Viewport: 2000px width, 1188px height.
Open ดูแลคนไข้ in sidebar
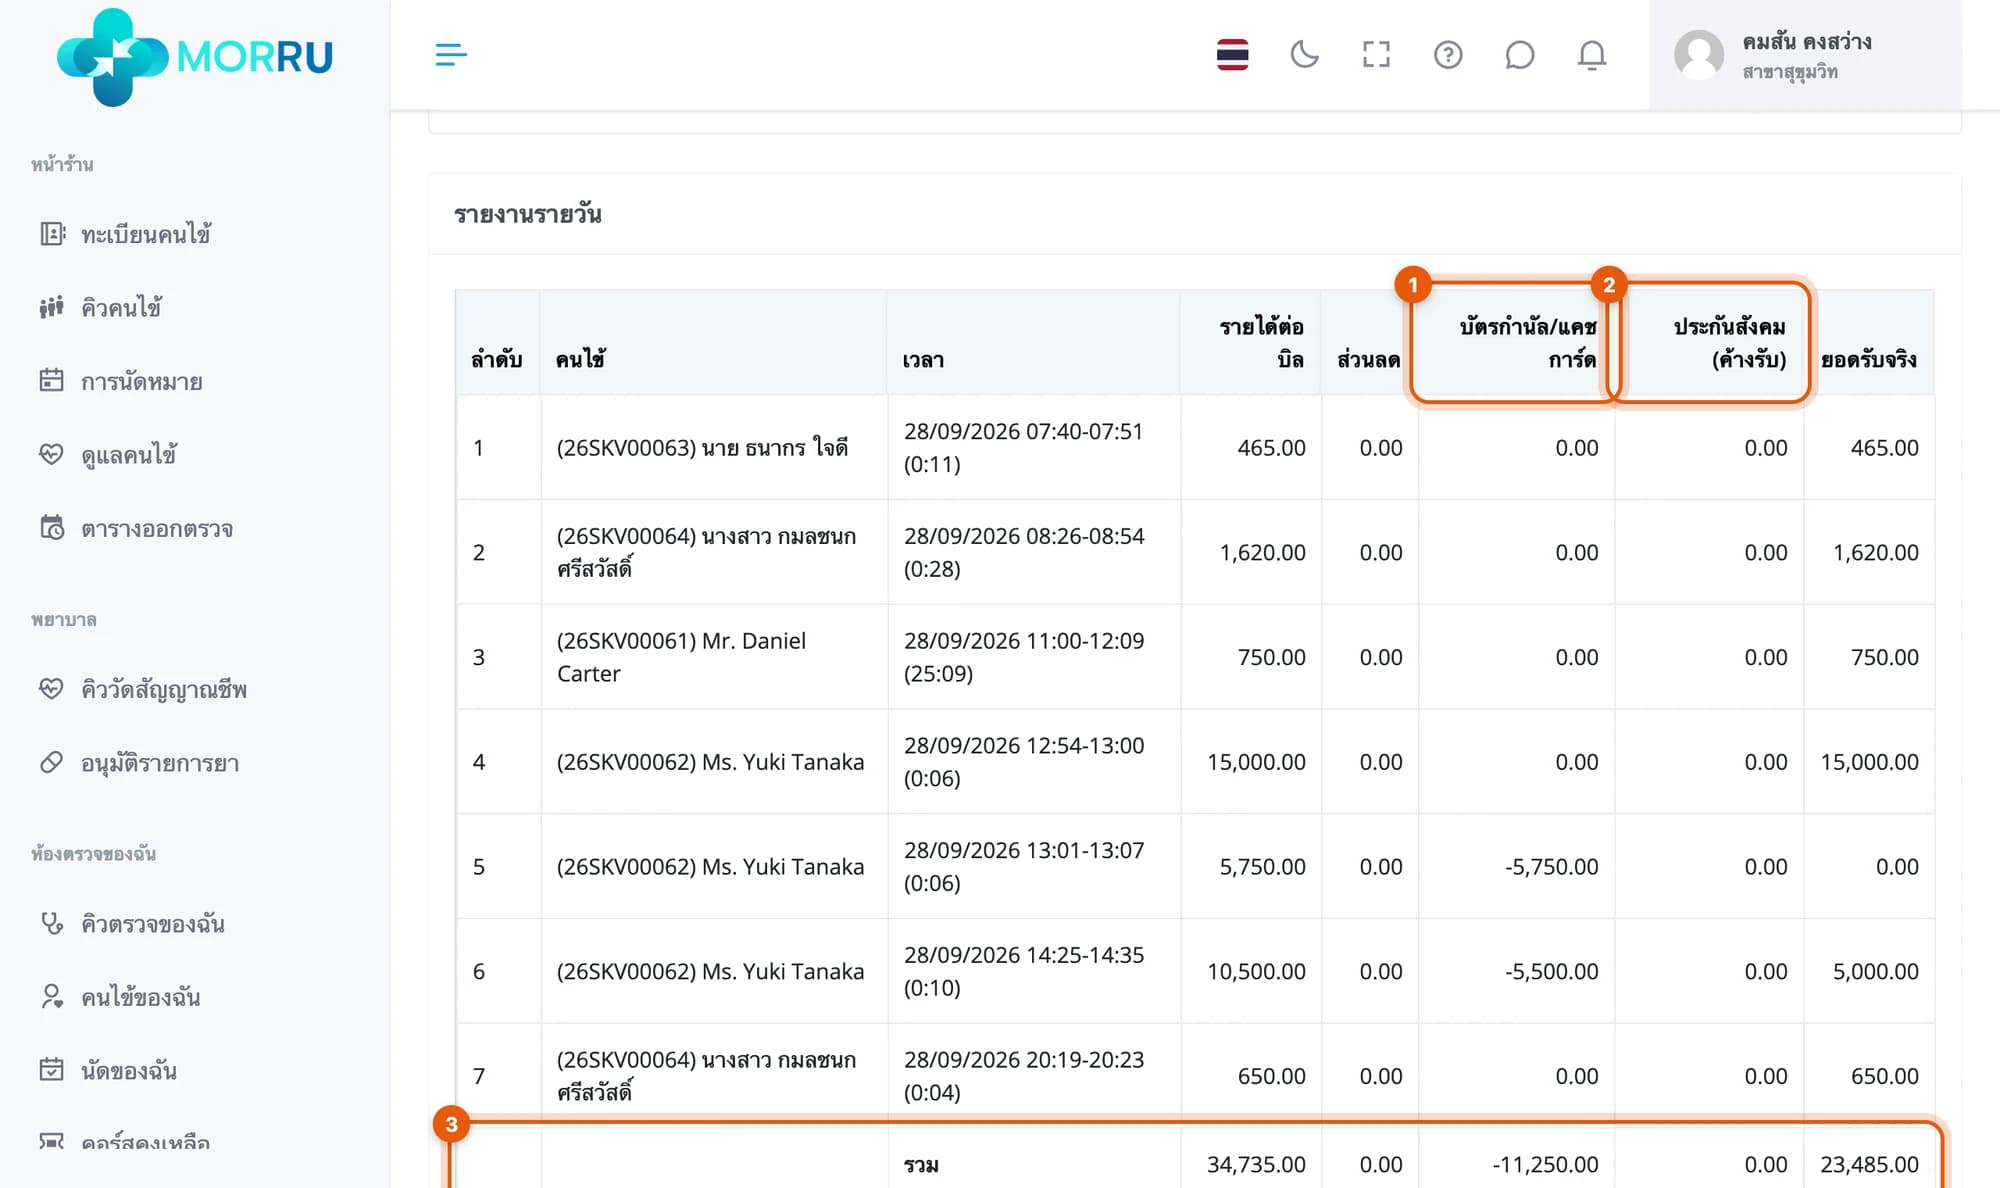(128, 455)
